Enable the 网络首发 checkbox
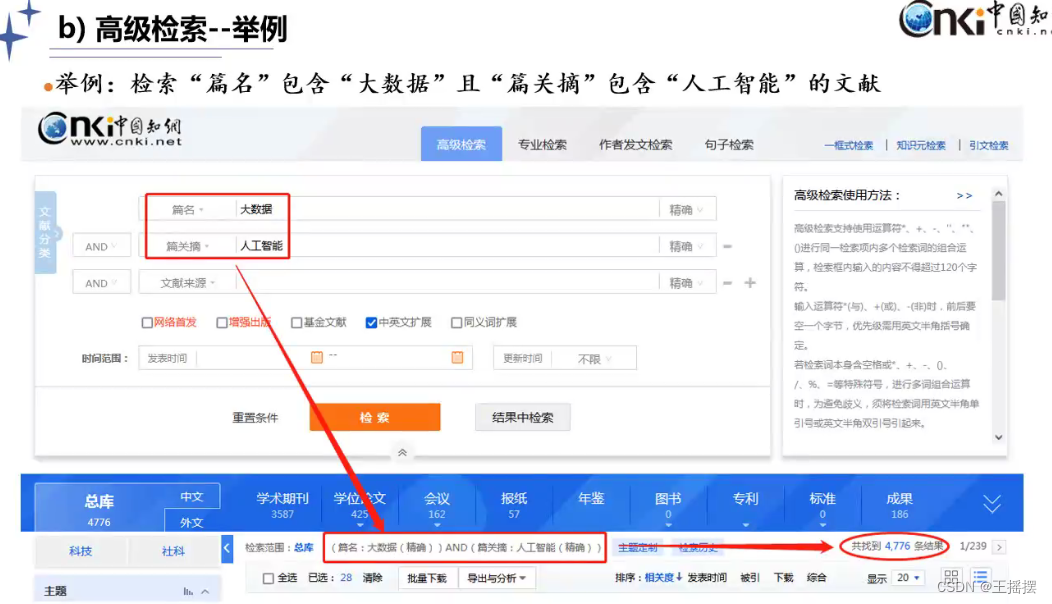The image size is (1052, 604). point(148,321)
